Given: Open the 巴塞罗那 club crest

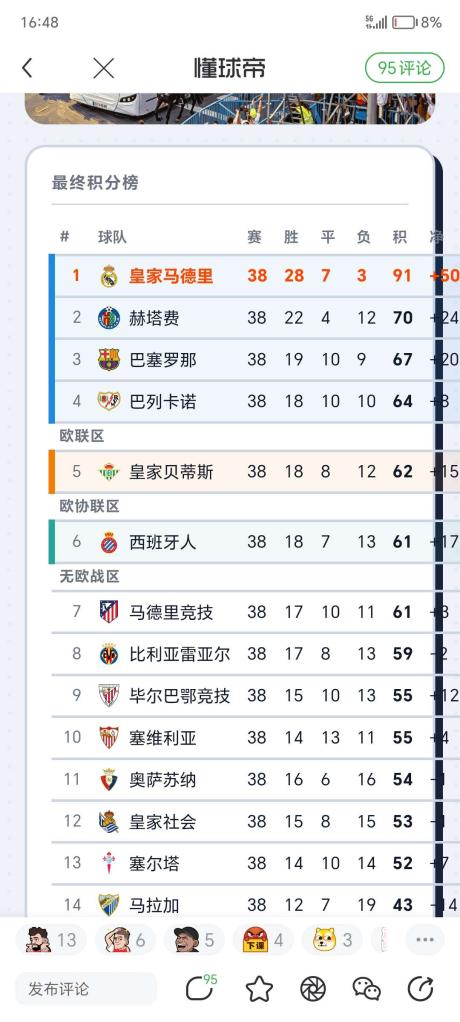Looking at the screenshot, I should point(109,360).
